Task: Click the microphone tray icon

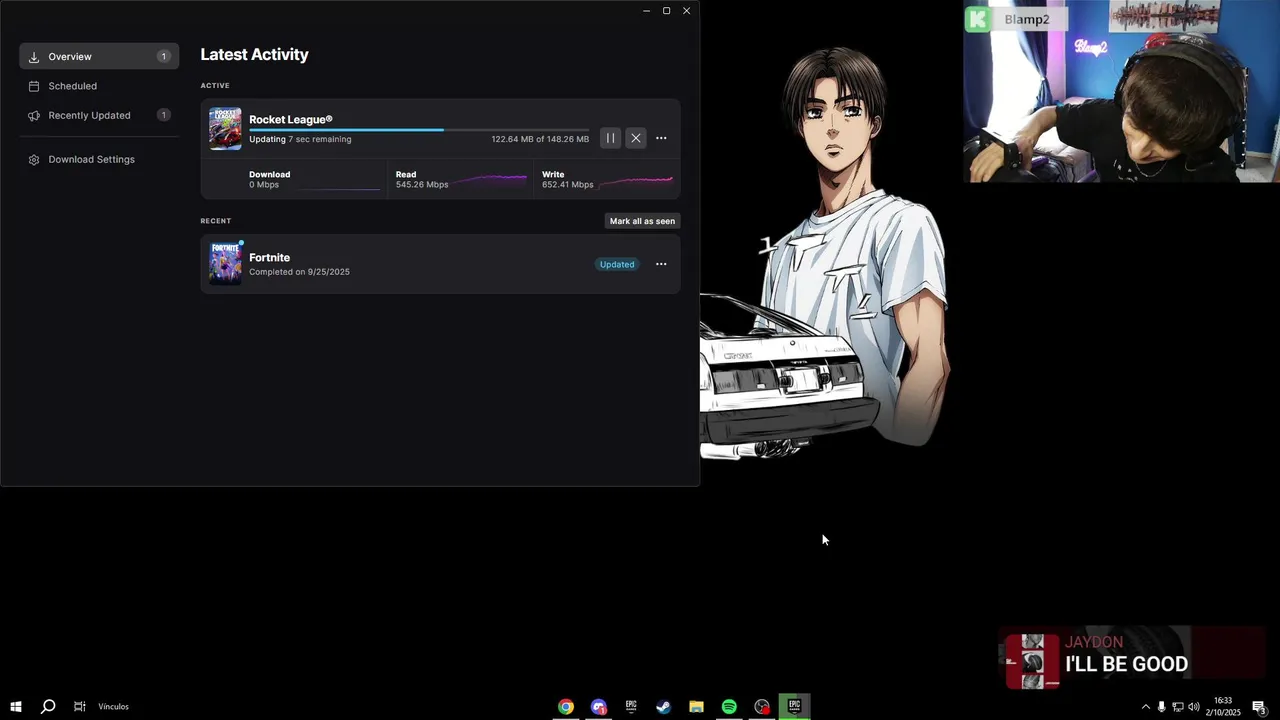Action: [1161, 707]
